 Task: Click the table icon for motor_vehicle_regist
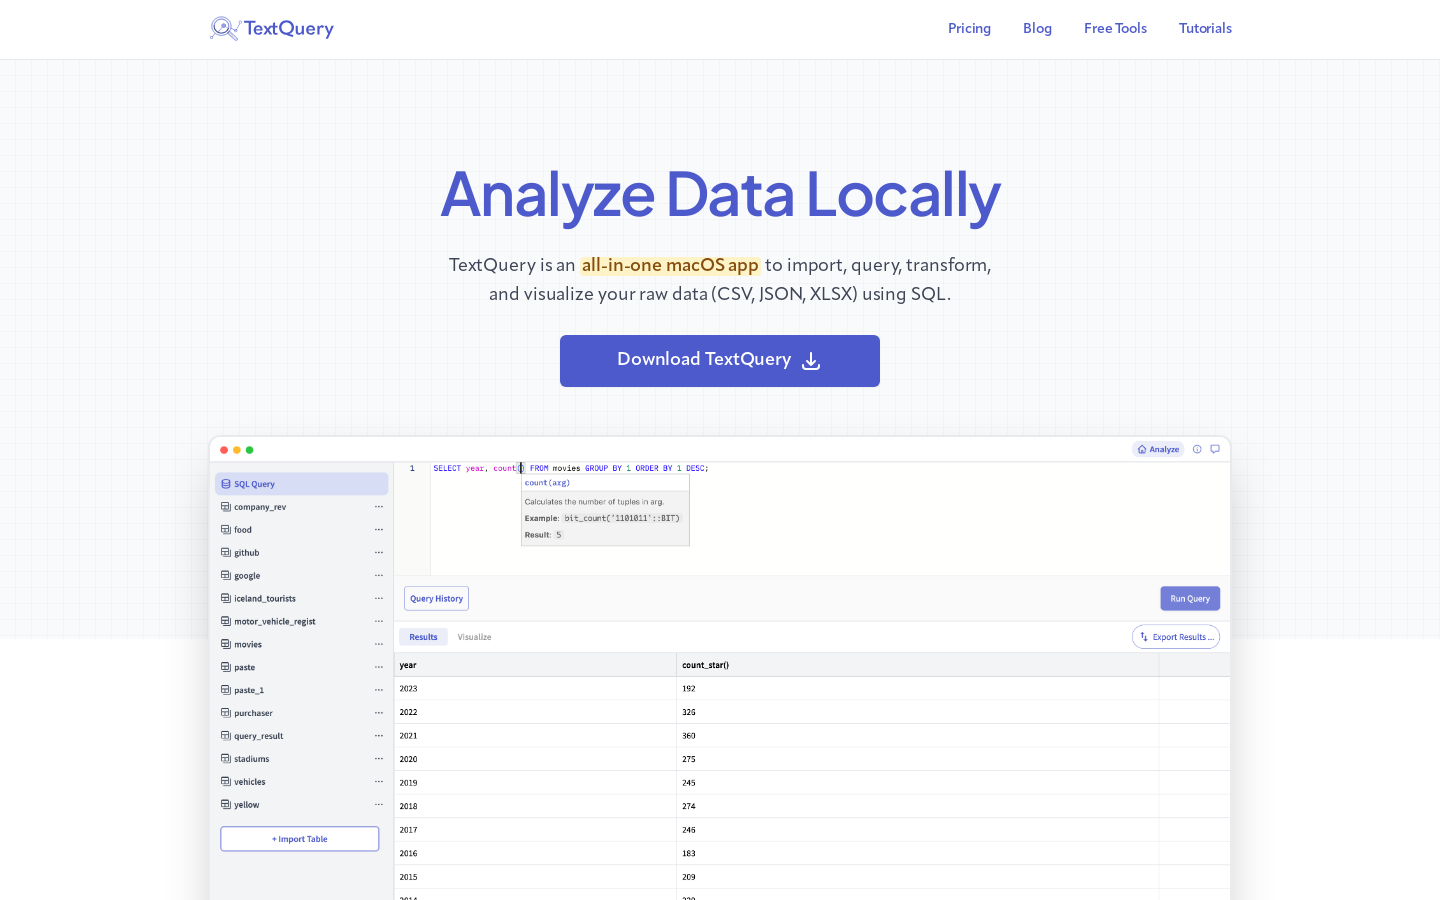click(226, 621)
